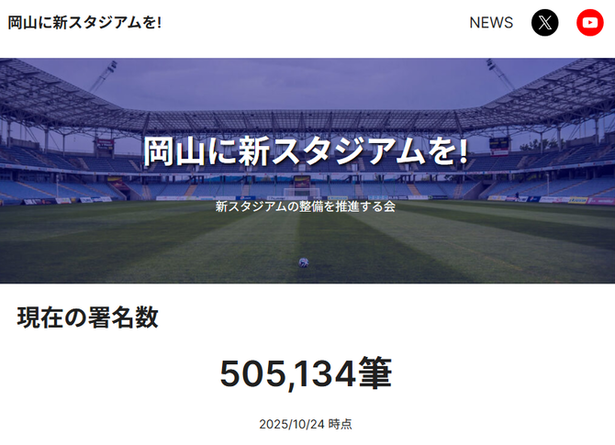The height and width of the screenshot is (445, 615).
Task: Click the right scoreboard in the stadium photo
Action: (x=499, y=143)
